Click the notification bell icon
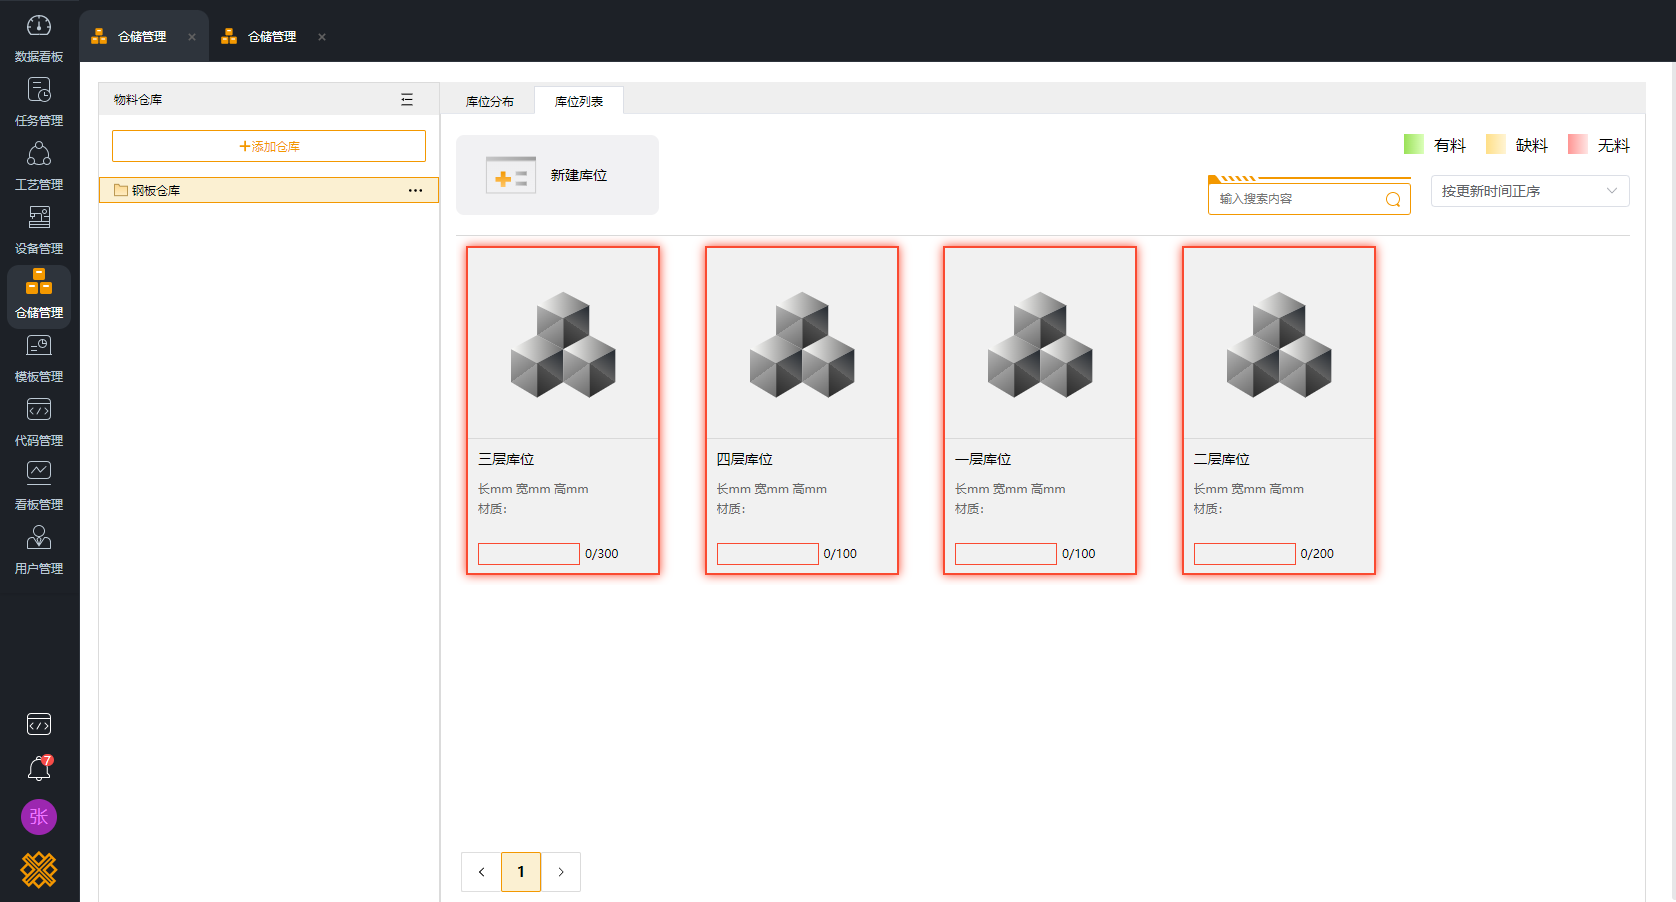Image resolution: width=1676 pixels, height=902 pixels. pos(39,768)
